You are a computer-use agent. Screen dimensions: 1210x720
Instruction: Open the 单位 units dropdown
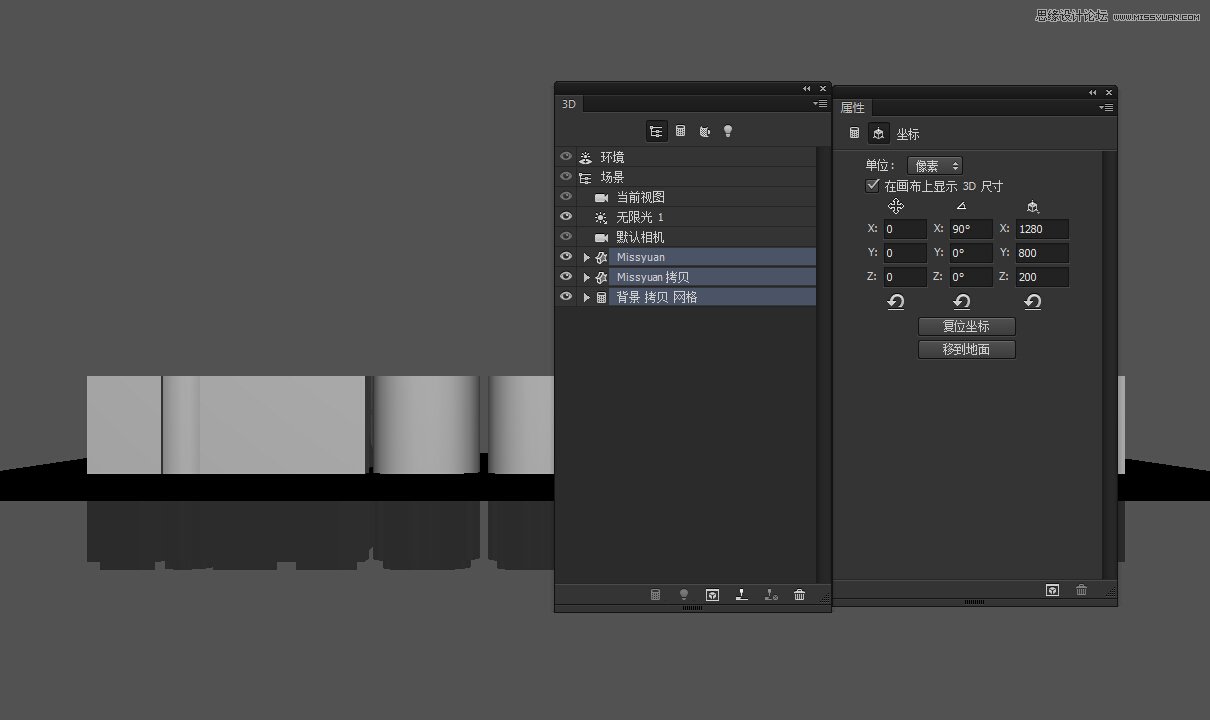point(934,166)
